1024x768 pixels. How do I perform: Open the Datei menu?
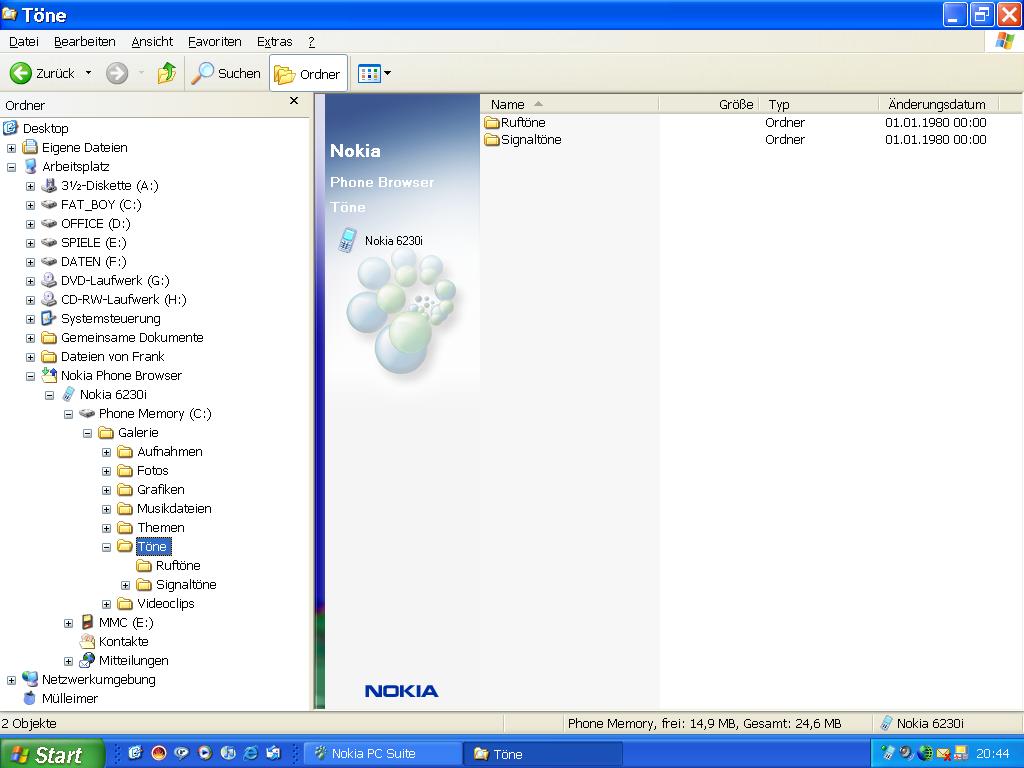[x=24, y=42]
